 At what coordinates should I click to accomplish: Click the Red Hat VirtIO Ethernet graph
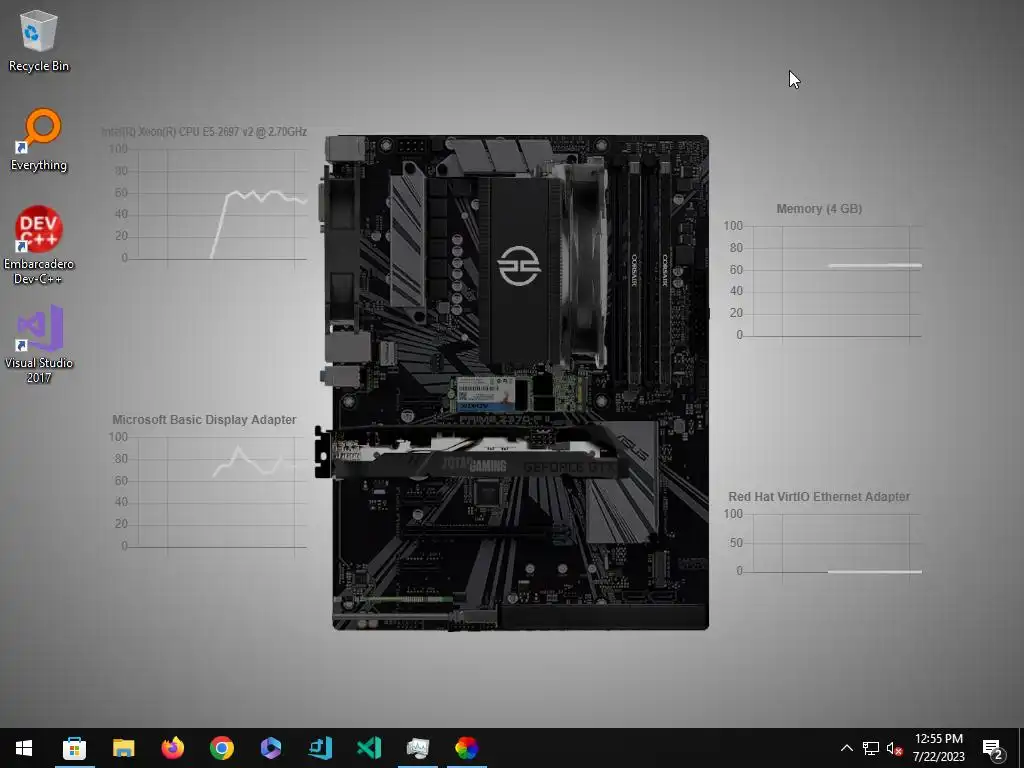(x=824, y=545)
